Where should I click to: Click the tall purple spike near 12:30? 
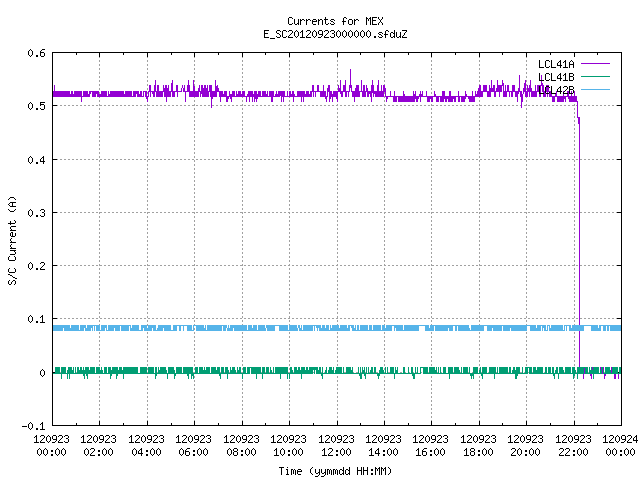[x=350, y=80]
